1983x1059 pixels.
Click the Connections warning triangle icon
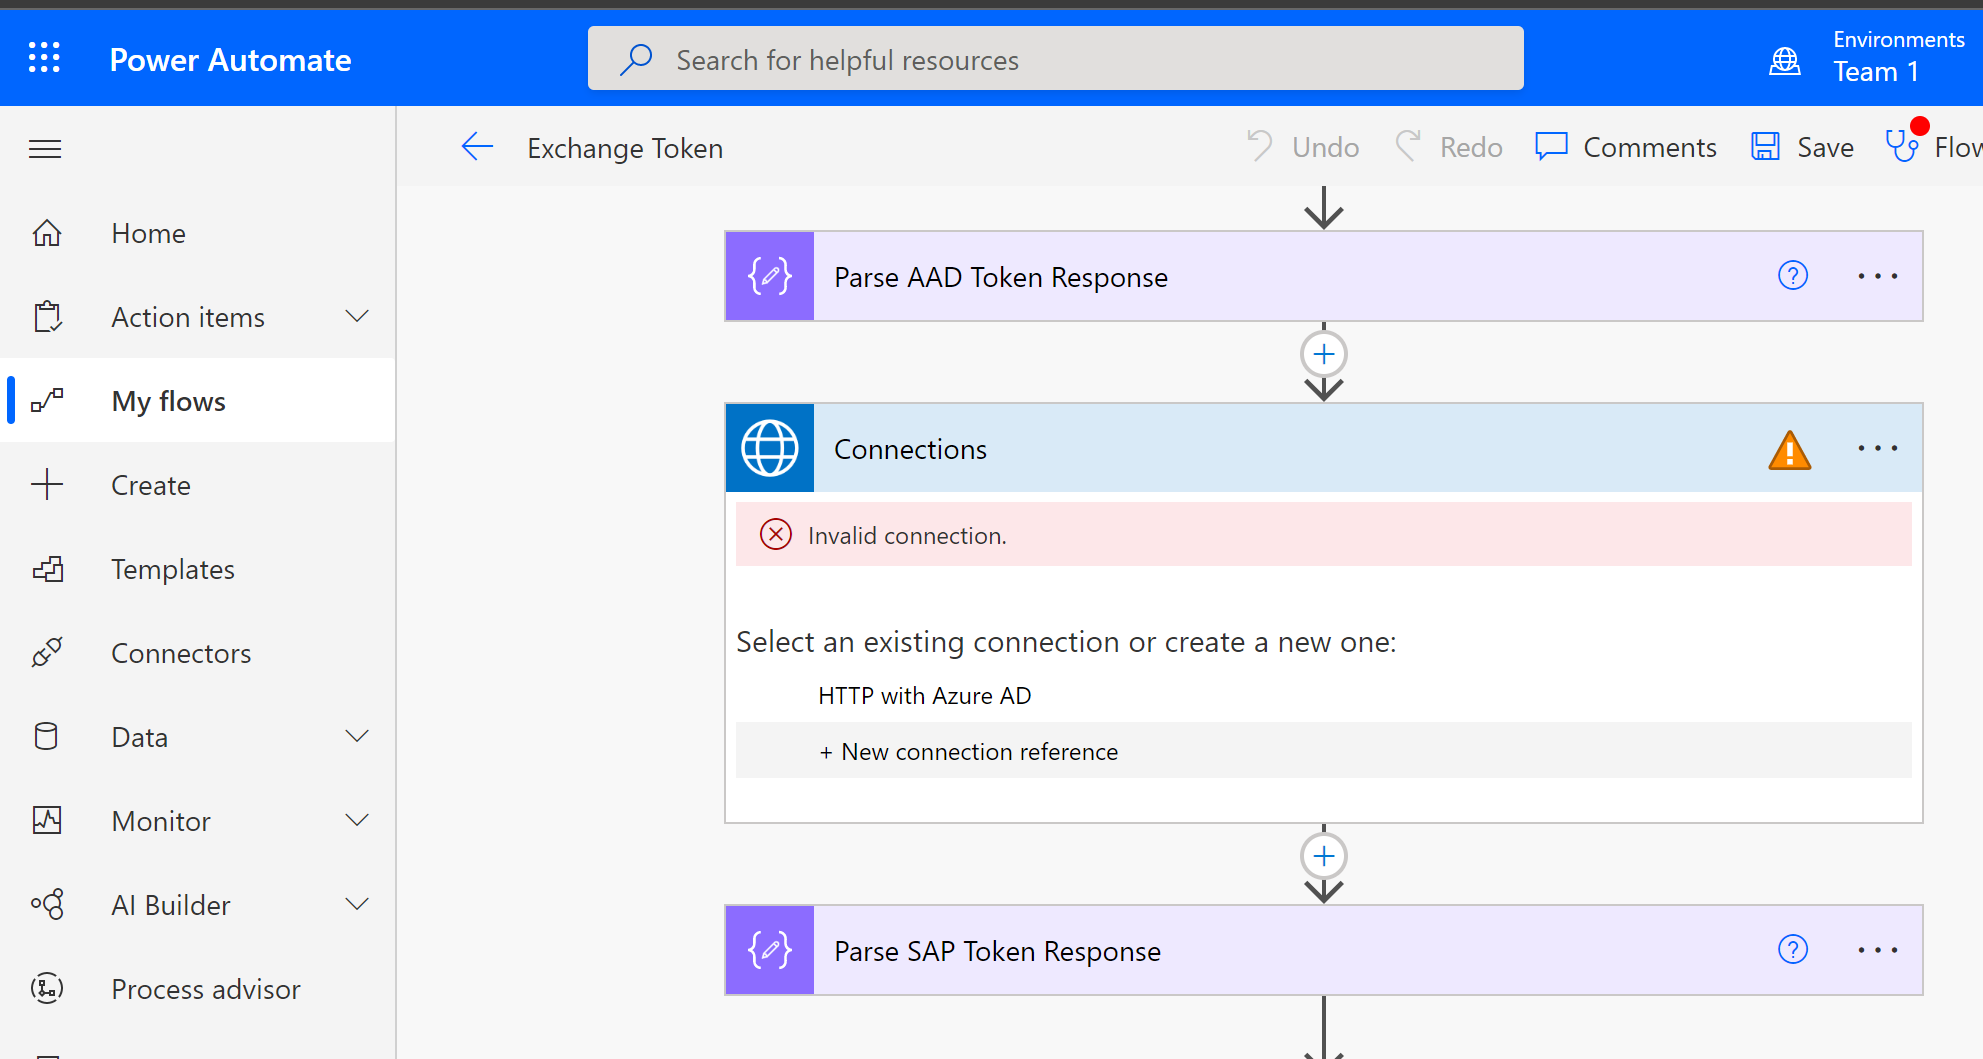pos(1790,450)
